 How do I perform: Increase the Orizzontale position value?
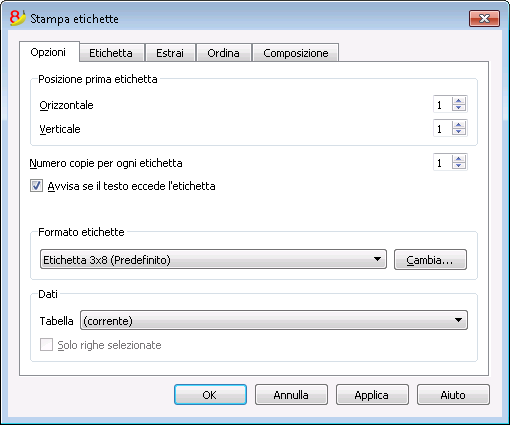[459, 101]
